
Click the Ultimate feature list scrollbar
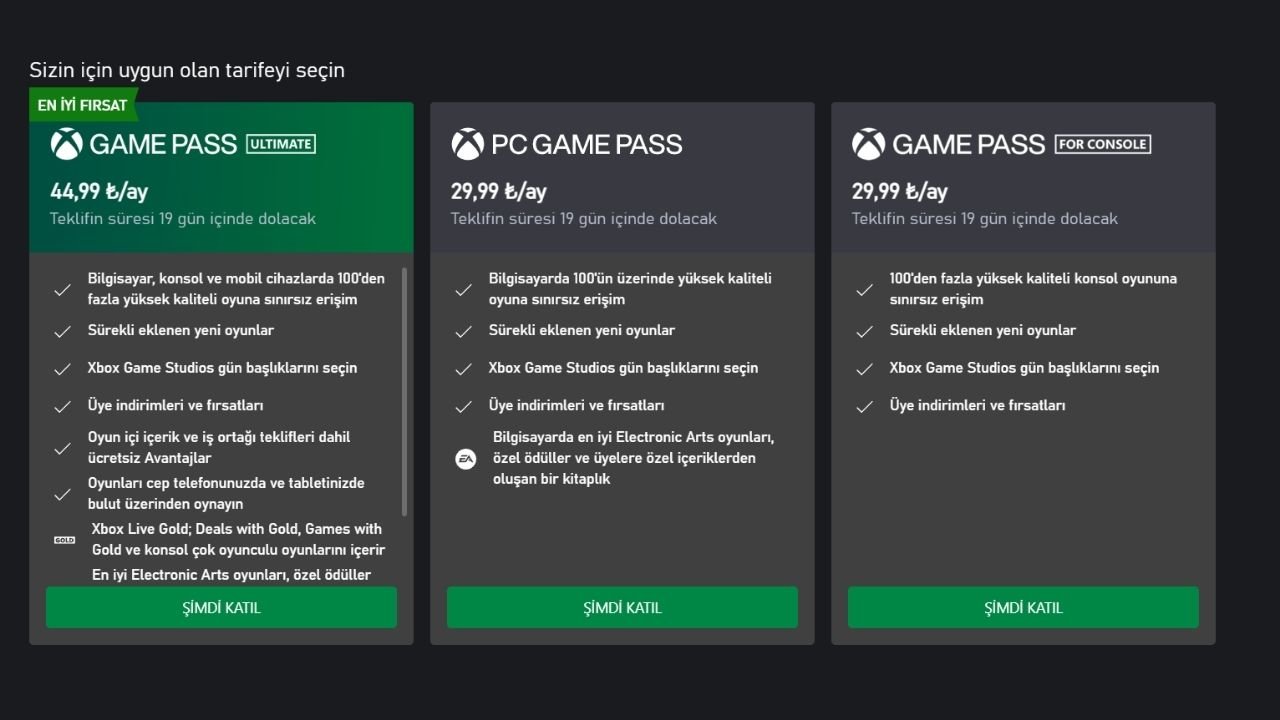pos(404,391)
